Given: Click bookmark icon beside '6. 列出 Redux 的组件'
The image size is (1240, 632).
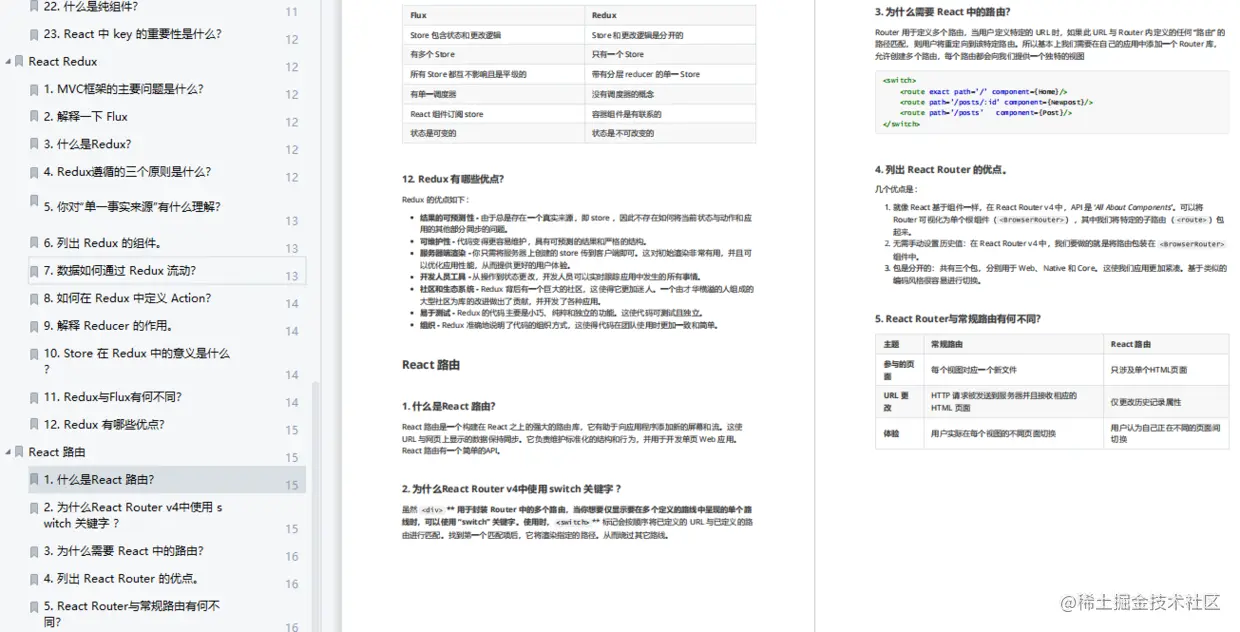Looking at the screenshot, I should pyautogui.click(x=35, y=243).
